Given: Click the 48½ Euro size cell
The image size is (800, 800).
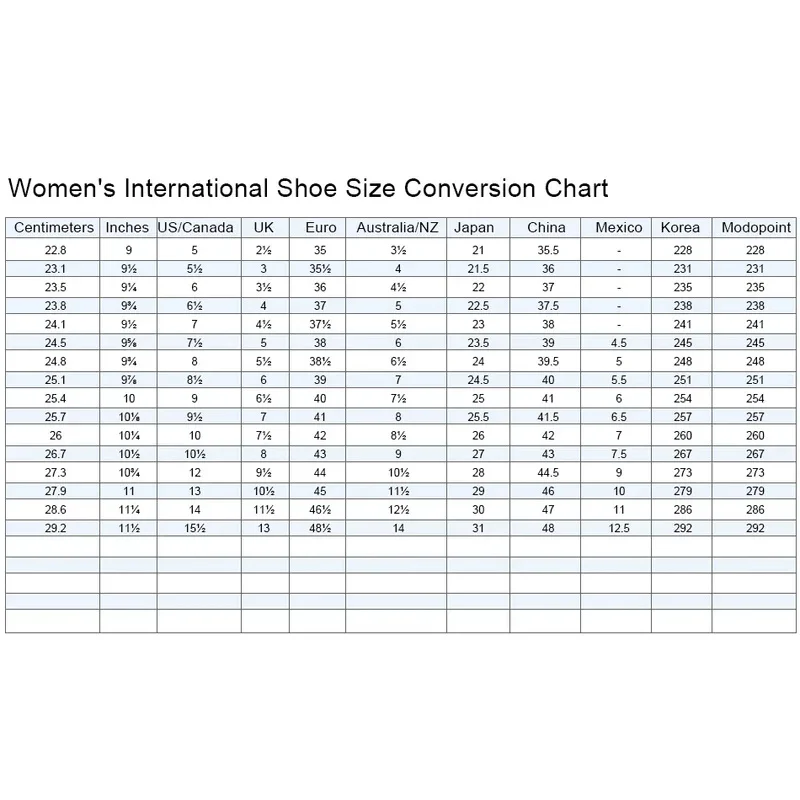Looking at the screenshot, I should [x=320, y=527].
